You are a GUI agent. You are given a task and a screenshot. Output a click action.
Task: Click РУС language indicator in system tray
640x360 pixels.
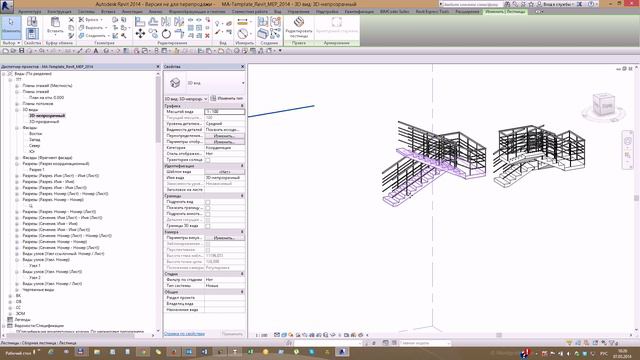point(603,353)
